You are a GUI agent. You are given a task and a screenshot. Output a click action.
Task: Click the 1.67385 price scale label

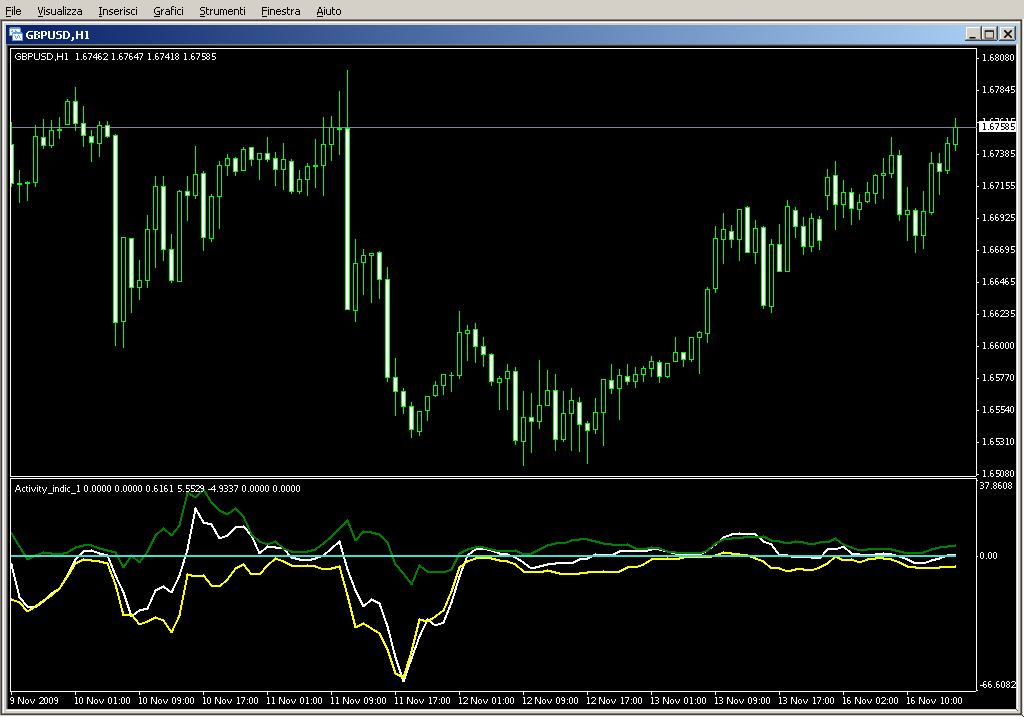tap(999, 153)
